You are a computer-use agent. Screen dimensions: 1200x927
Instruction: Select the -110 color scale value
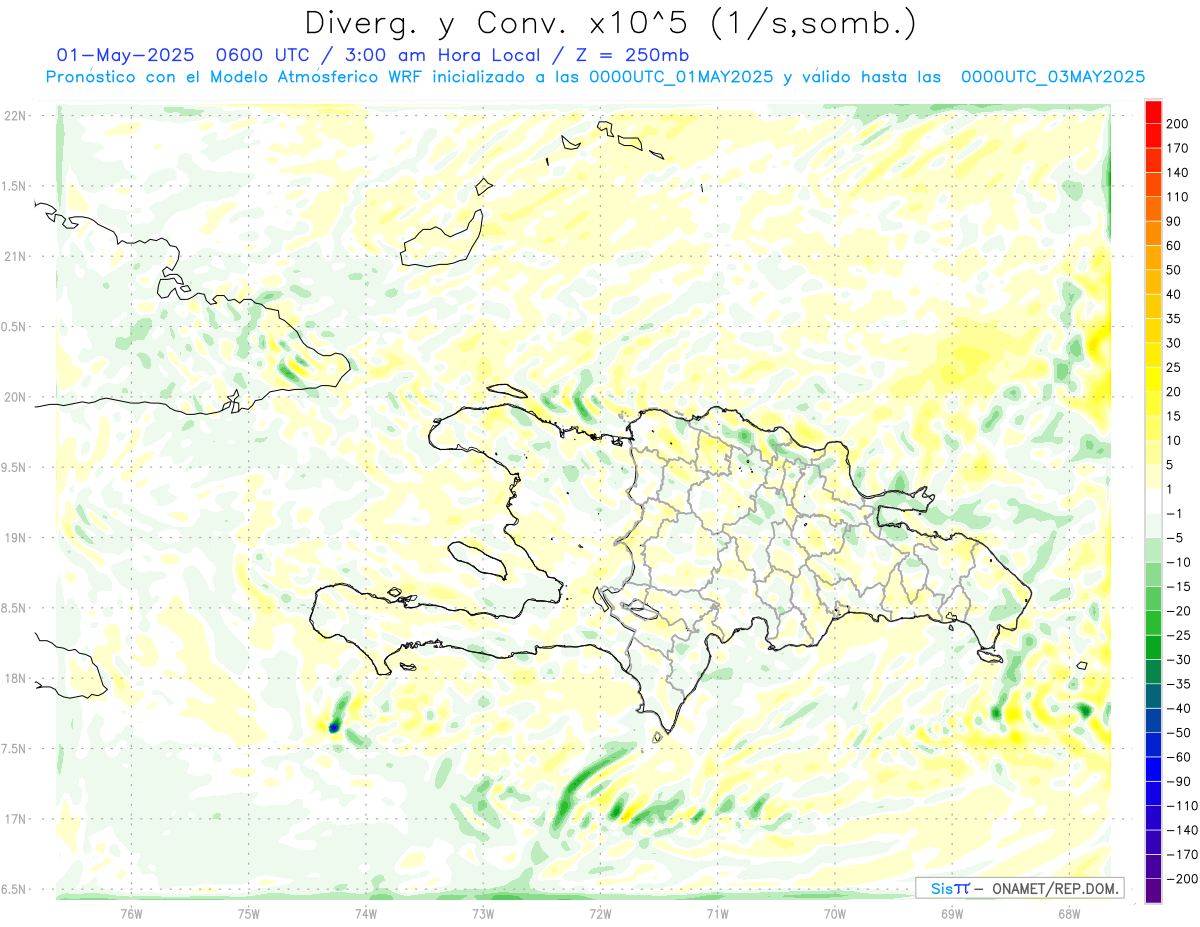[1184, 805]
